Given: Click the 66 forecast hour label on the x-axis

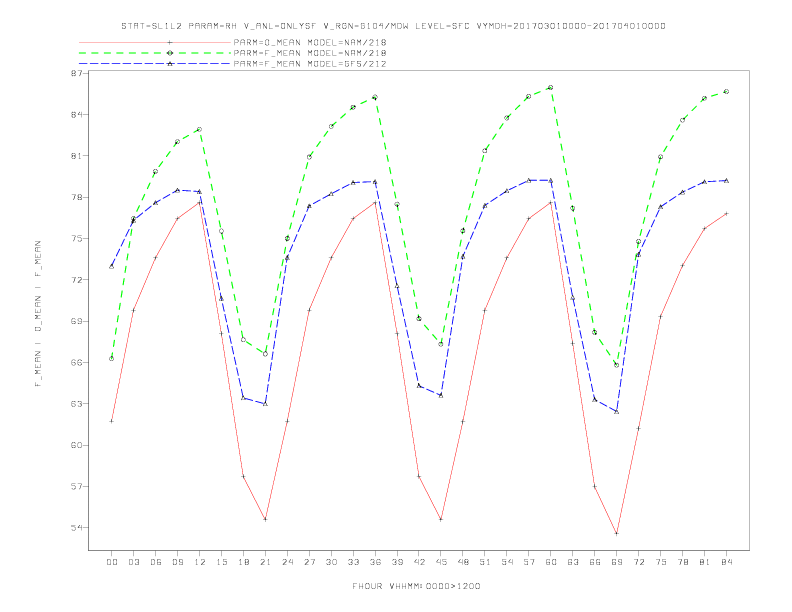Looking at the screenshot, I should [x=595, y=562].
